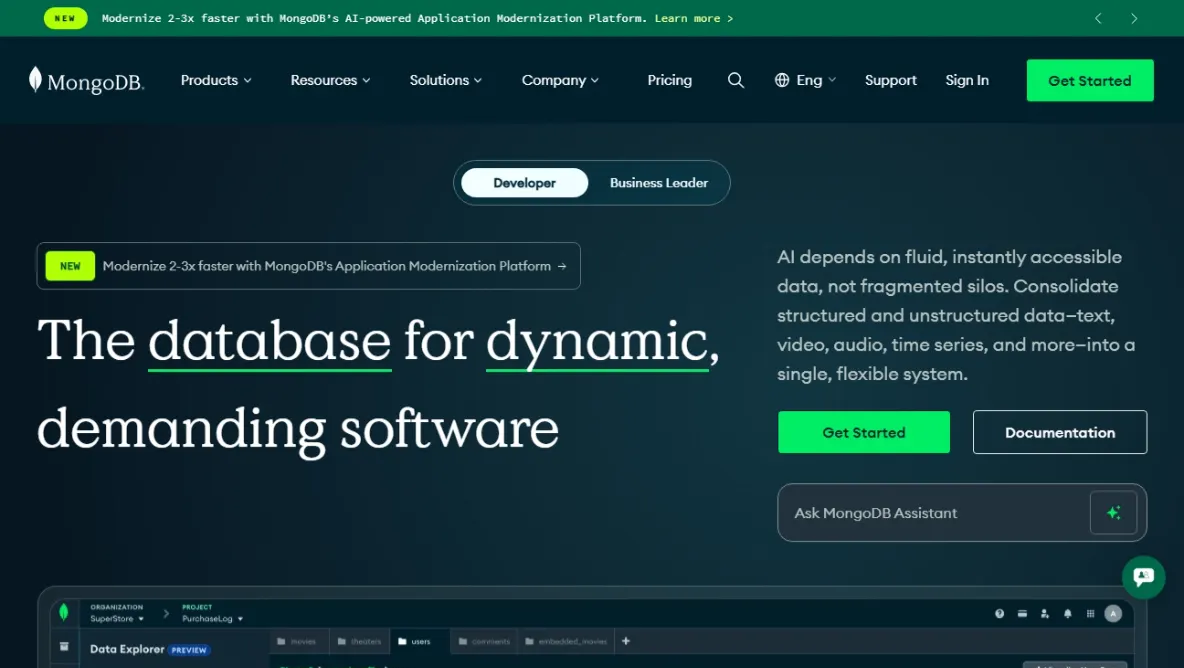
Task: Open the chat widget bubble
Action: [x=1143, y=577]
